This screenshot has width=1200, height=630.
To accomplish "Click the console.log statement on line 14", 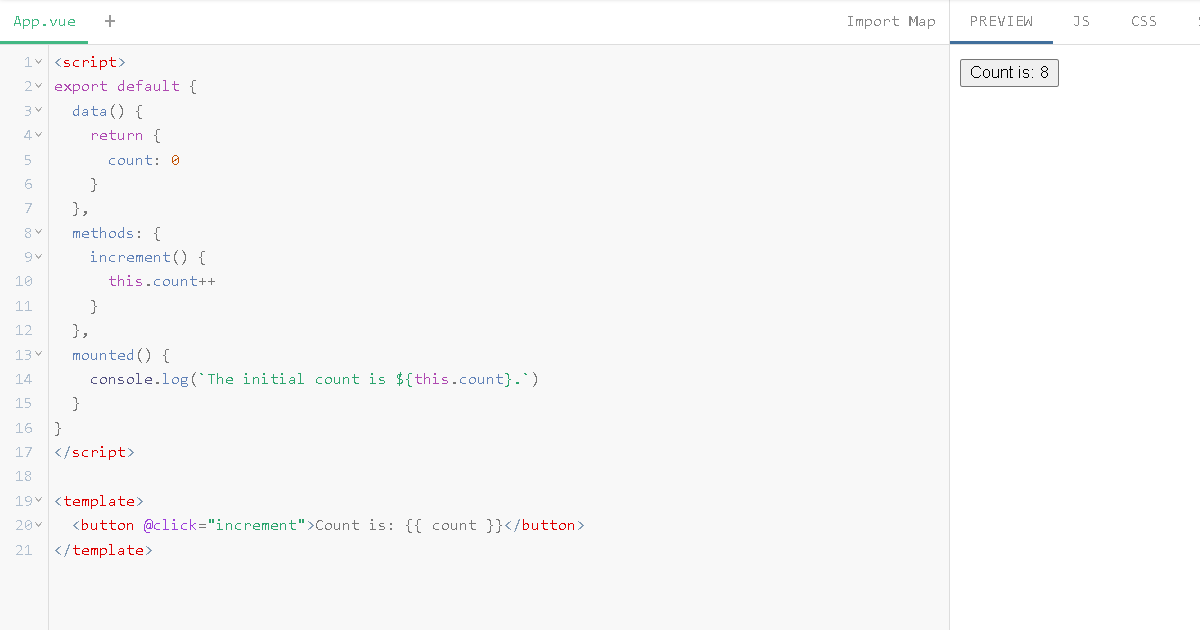I will [315, 379].
